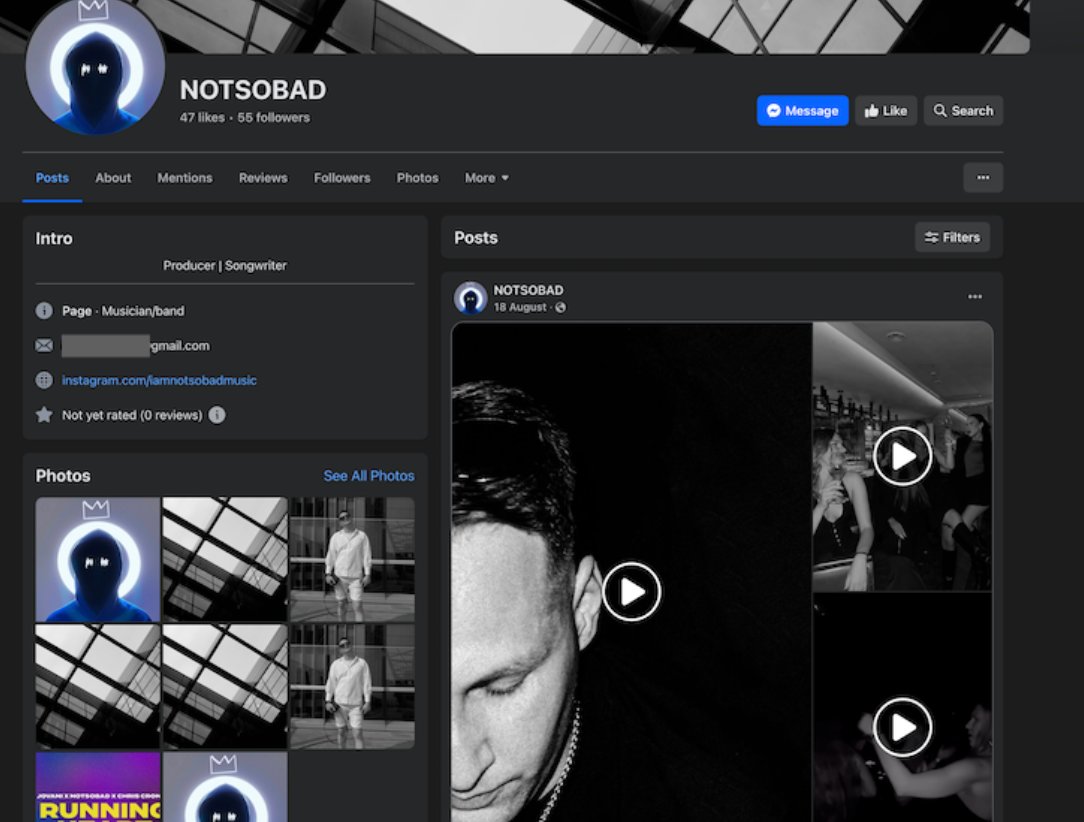Play the bar scene video
Viewport: 1084px width, 822px height.
pos(902,456)
